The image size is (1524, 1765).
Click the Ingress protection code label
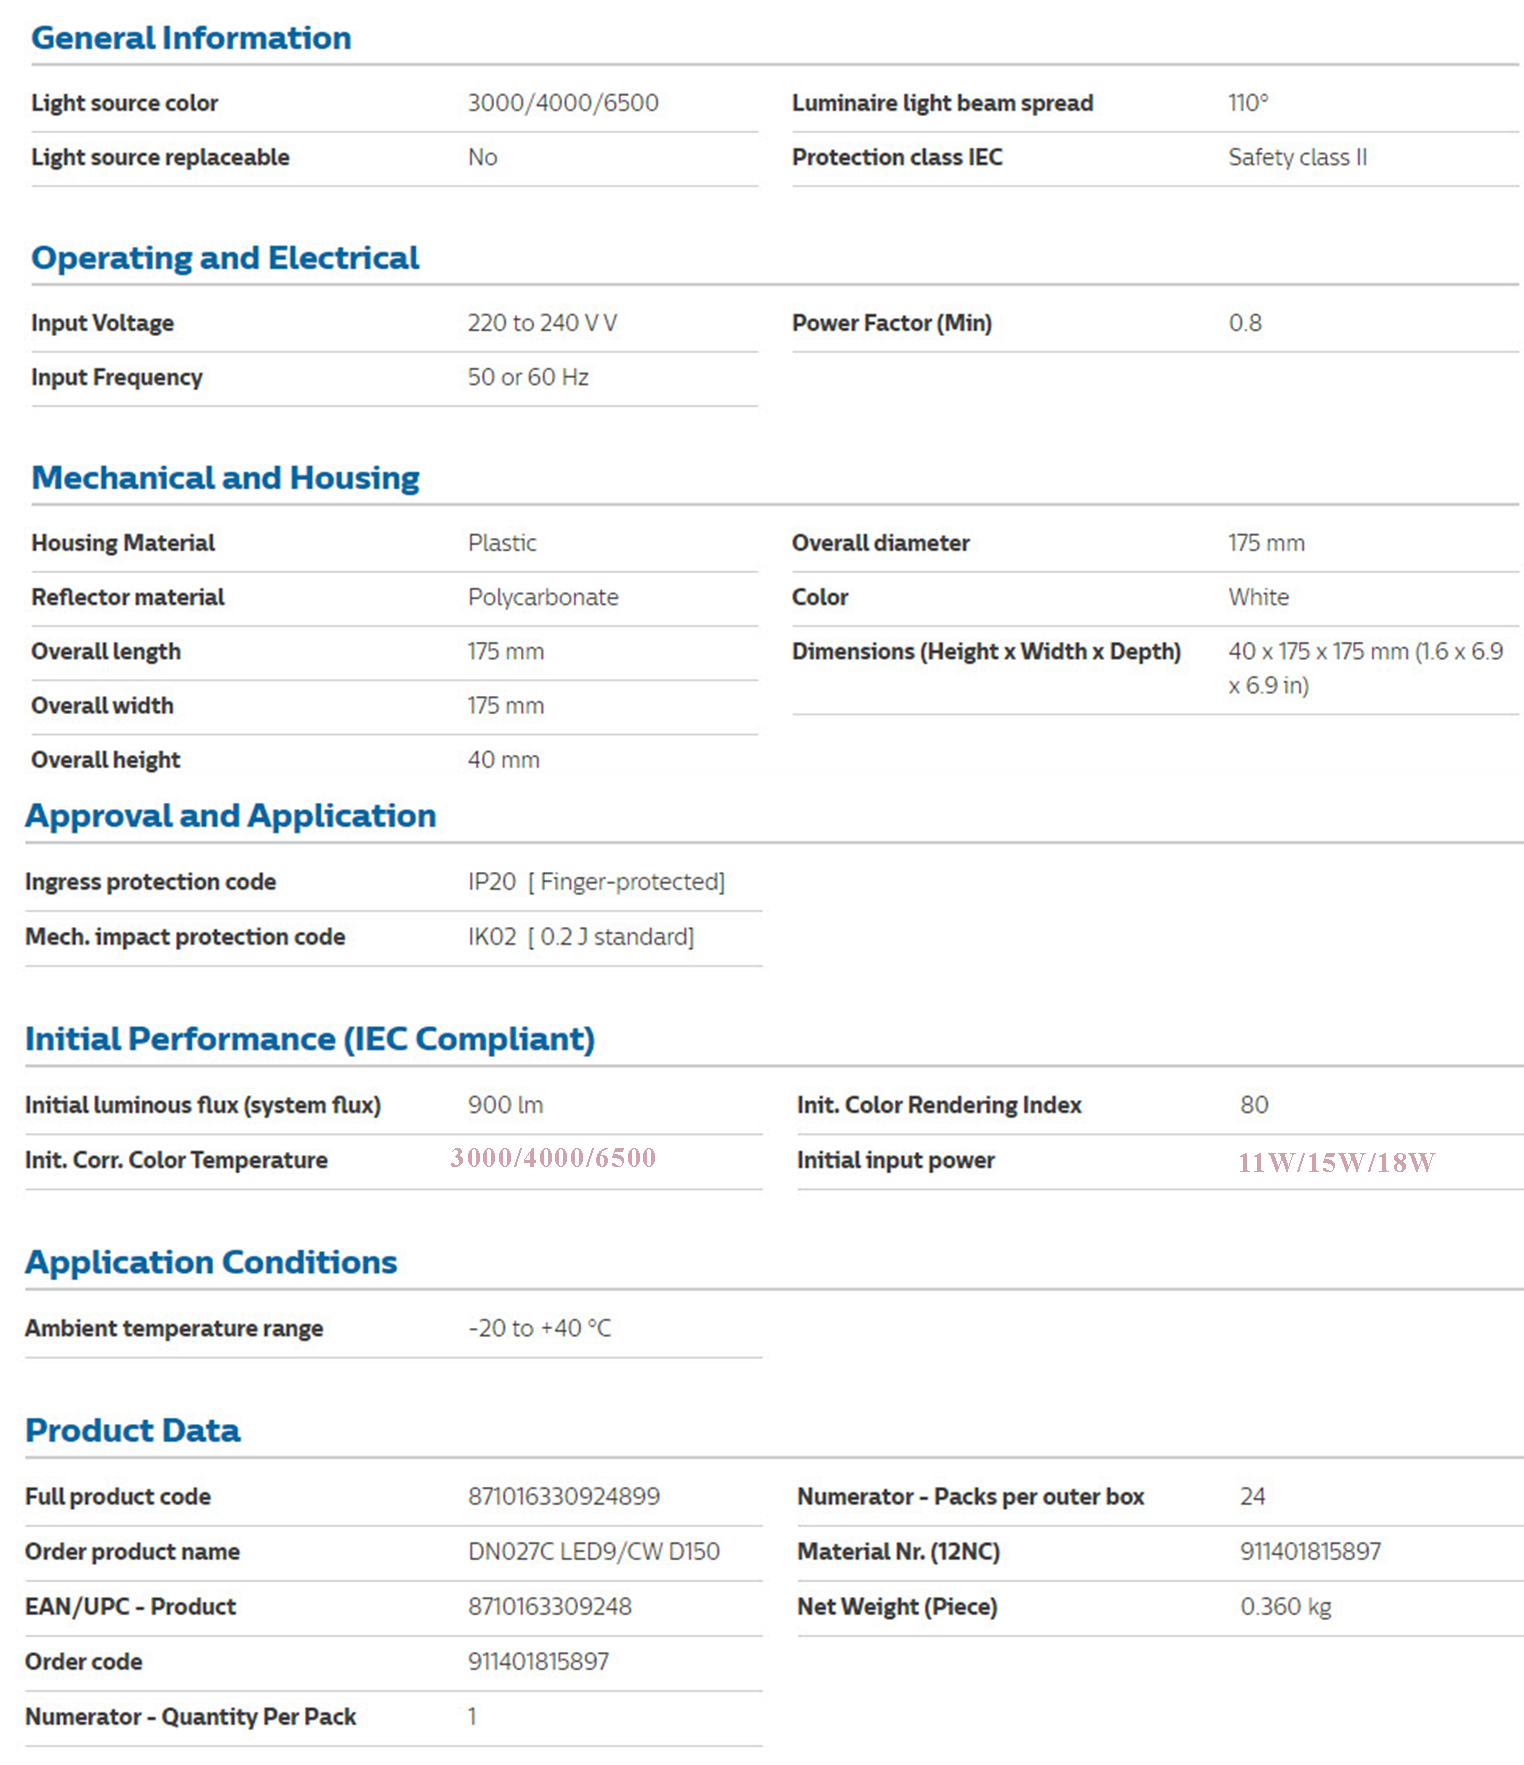[x=150, y=882]
